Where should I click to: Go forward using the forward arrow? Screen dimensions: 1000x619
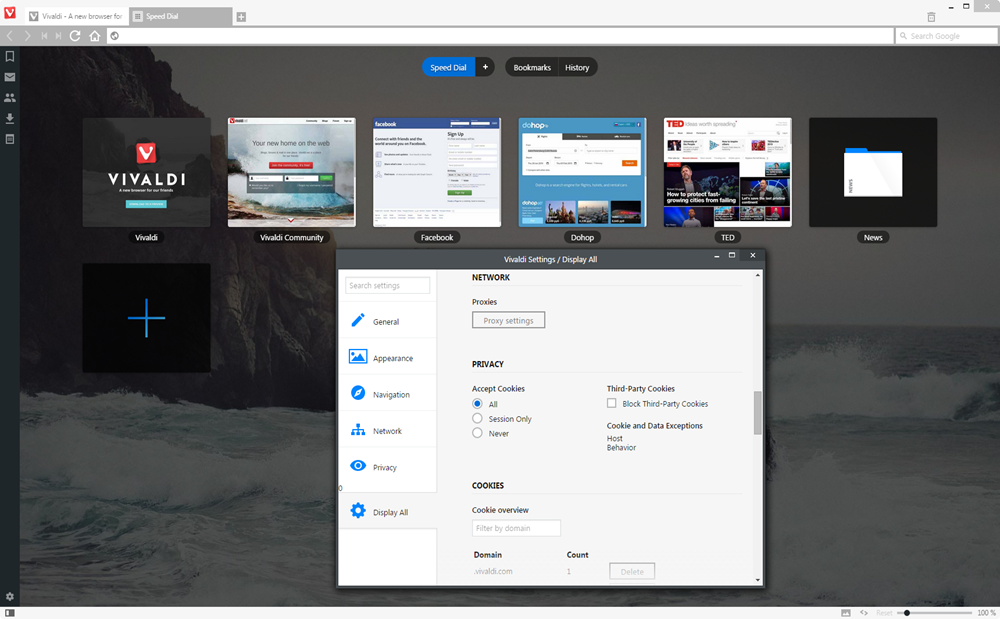pos(27,36)
